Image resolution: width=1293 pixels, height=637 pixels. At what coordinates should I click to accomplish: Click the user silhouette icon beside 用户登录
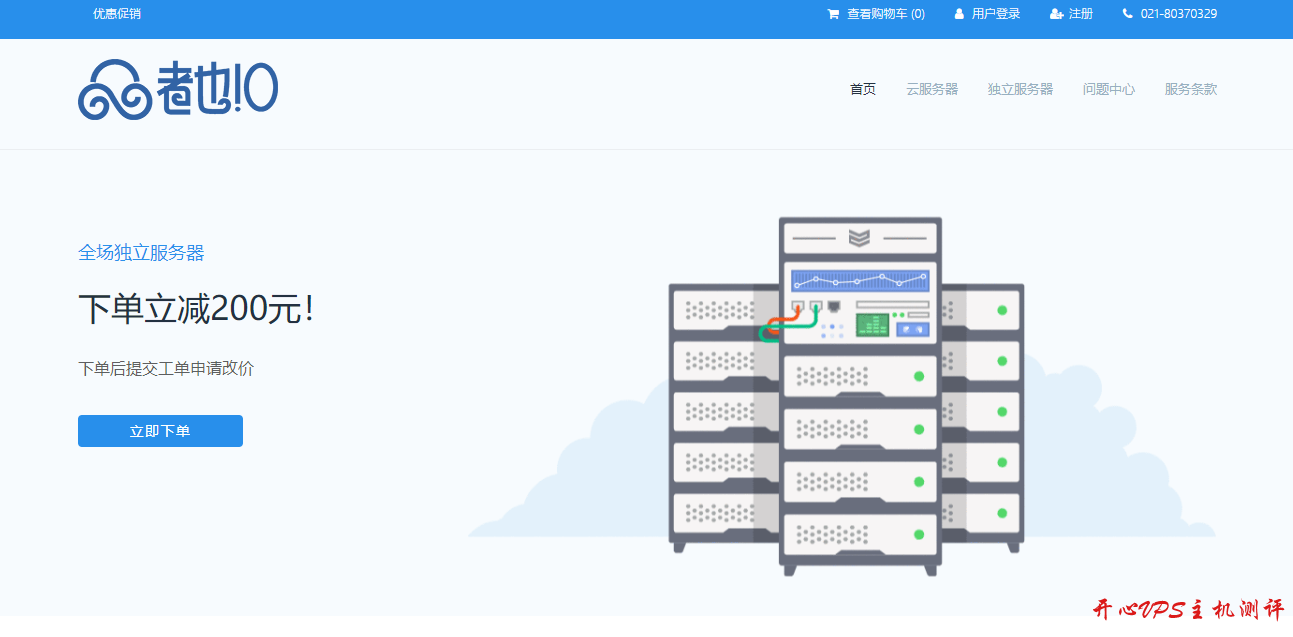coord(959,14)
